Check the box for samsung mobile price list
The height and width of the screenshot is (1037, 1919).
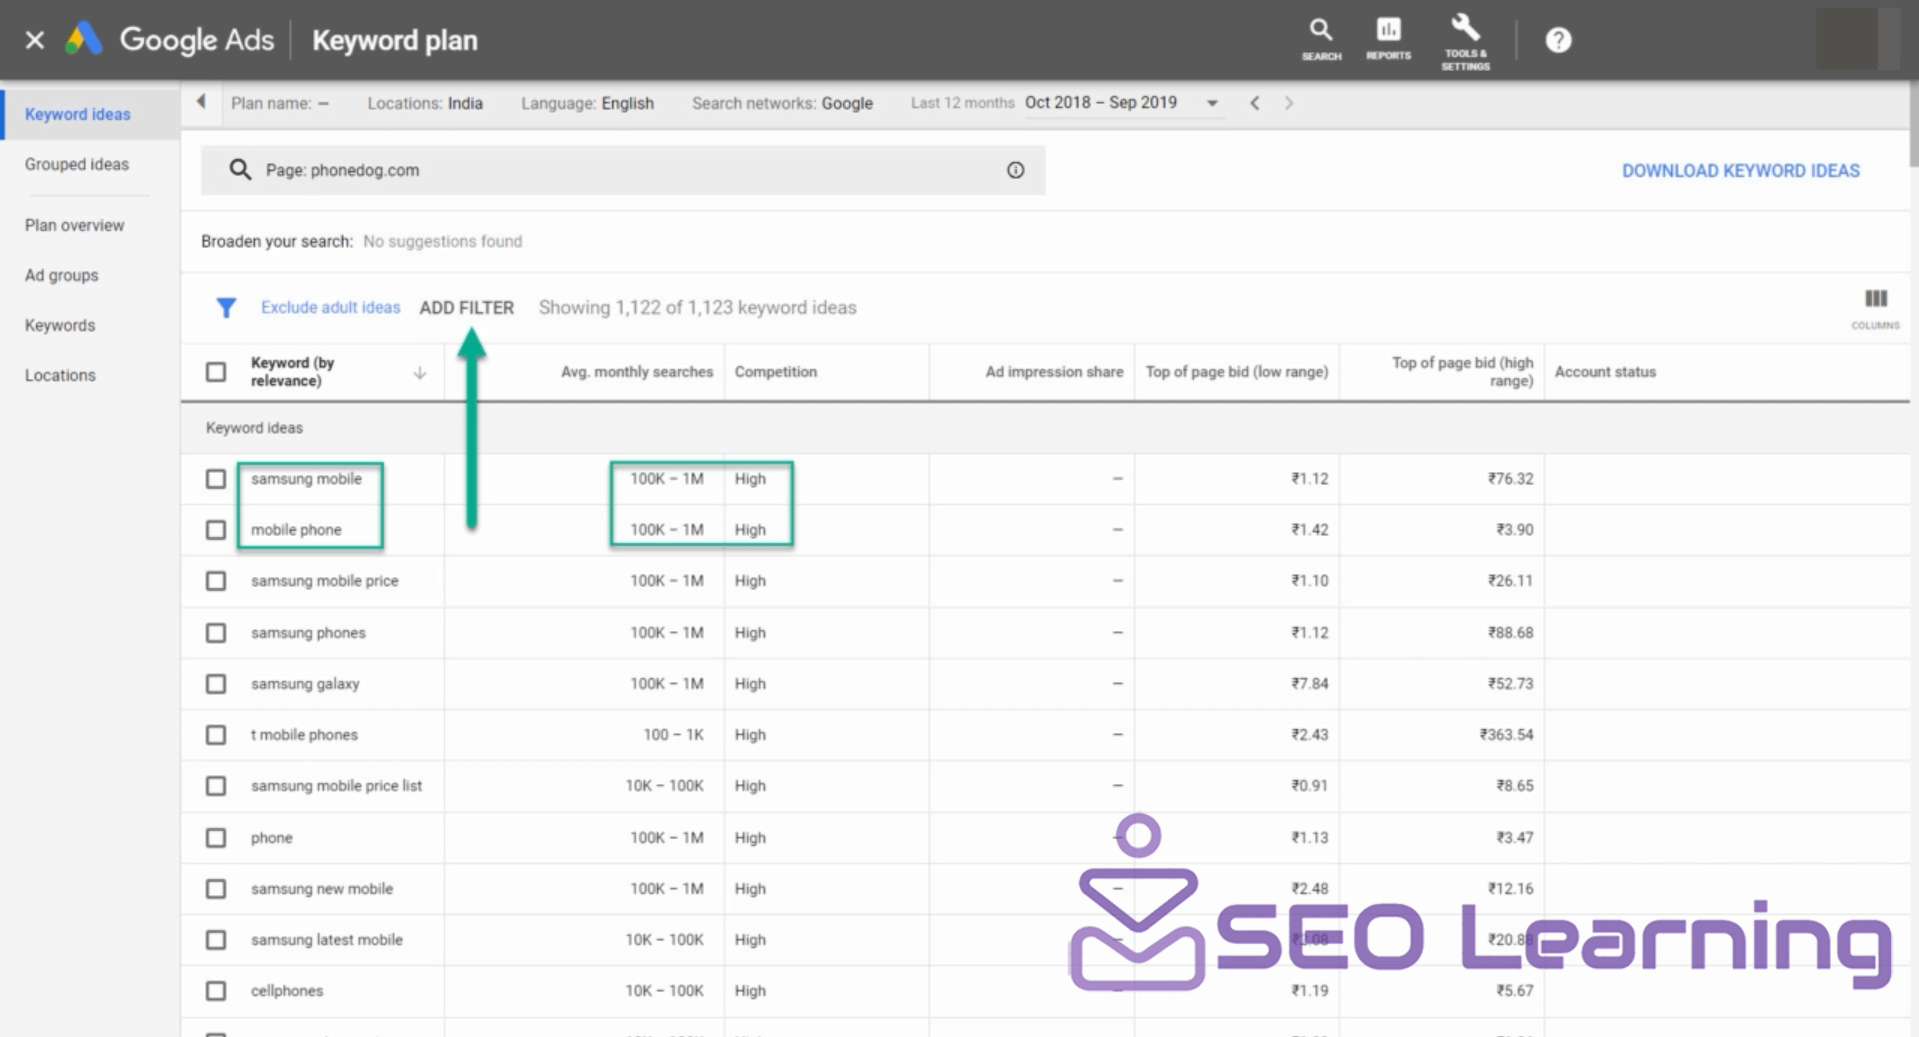point(216,786)
